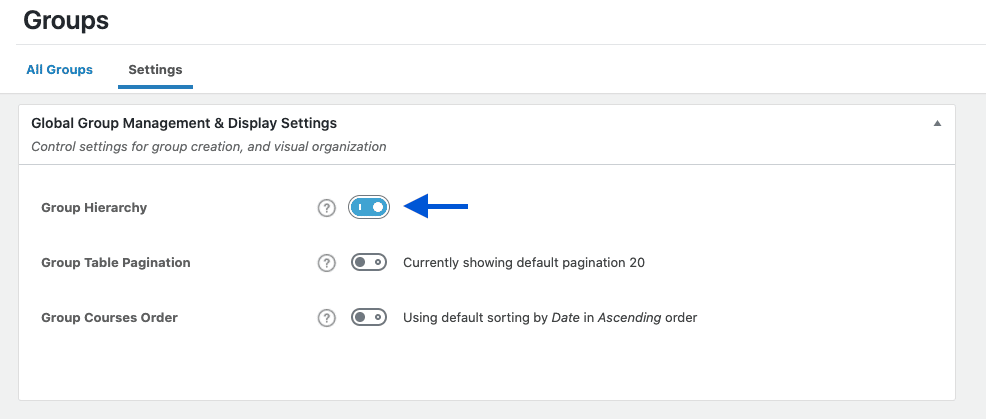986x419 pixels.
Task: Click the Group Table Pagination label
Action: 116,263
